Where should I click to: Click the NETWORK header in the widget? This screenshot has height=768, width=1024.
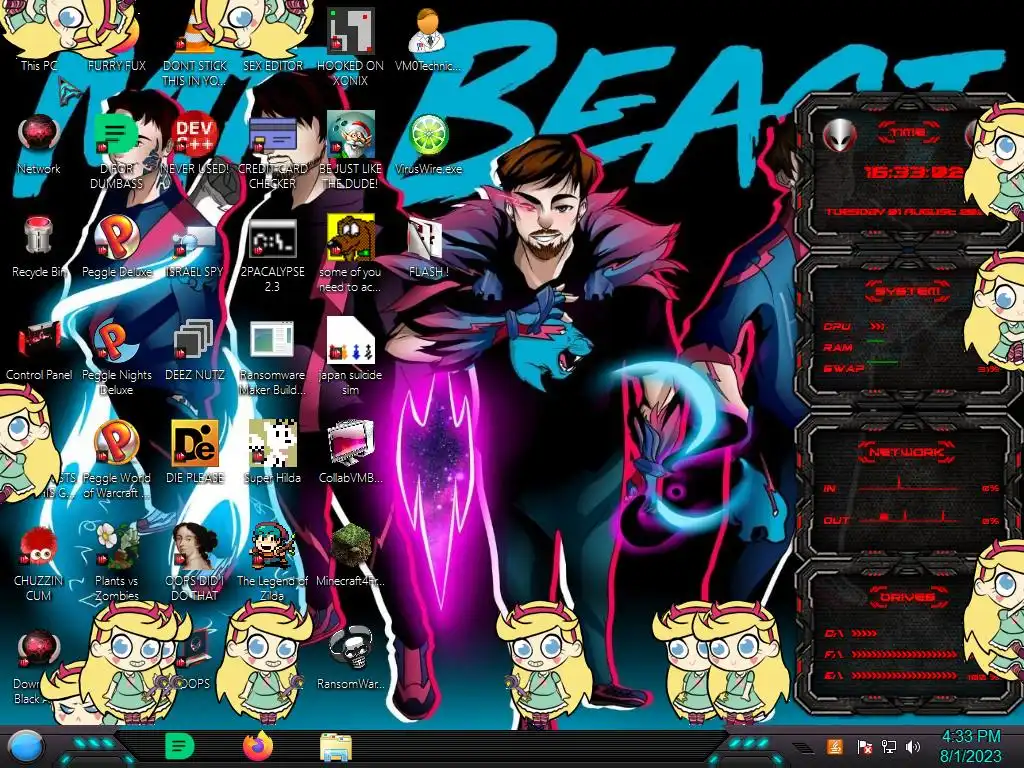point(906,451)
